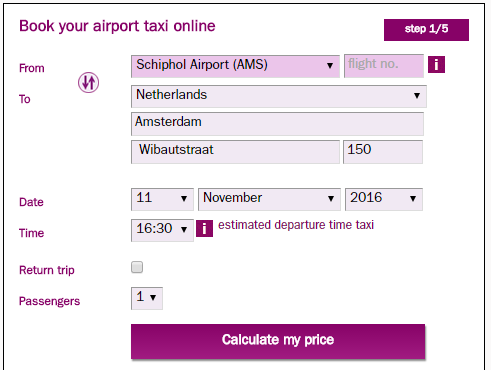The width and height of the screenshot is (491, 370).
Task: Click the step 1/5 indicator
Action: [426, 30]
